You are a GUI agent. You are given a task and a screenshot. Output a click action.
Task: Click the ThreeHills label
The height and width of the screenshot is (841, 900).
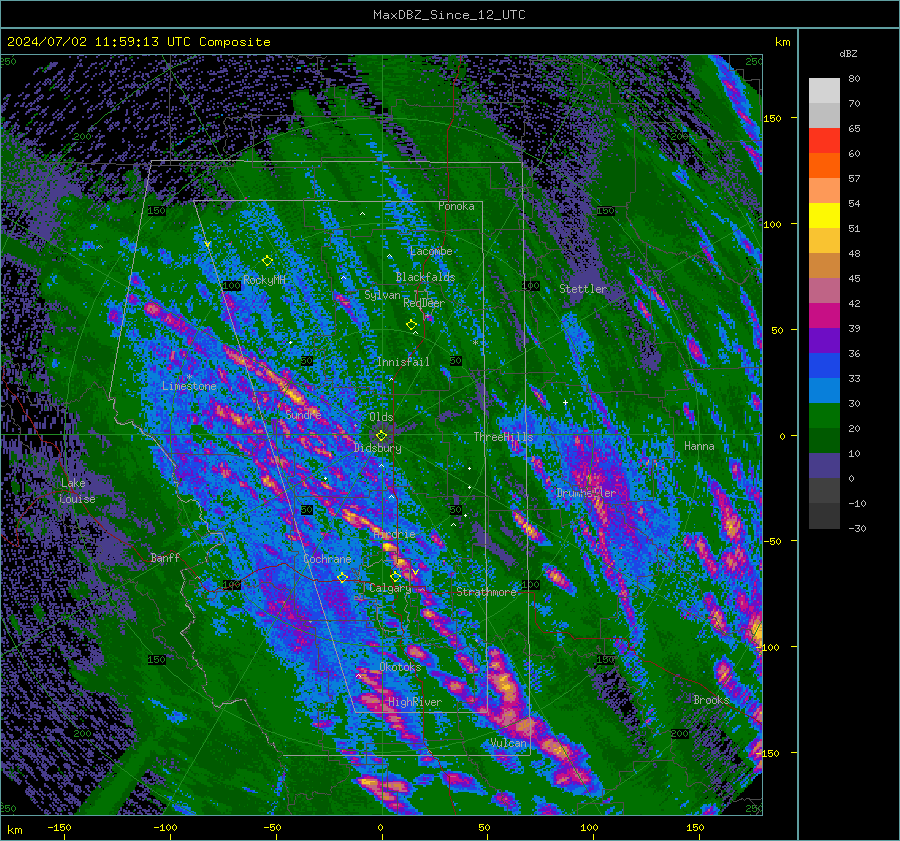503,437
